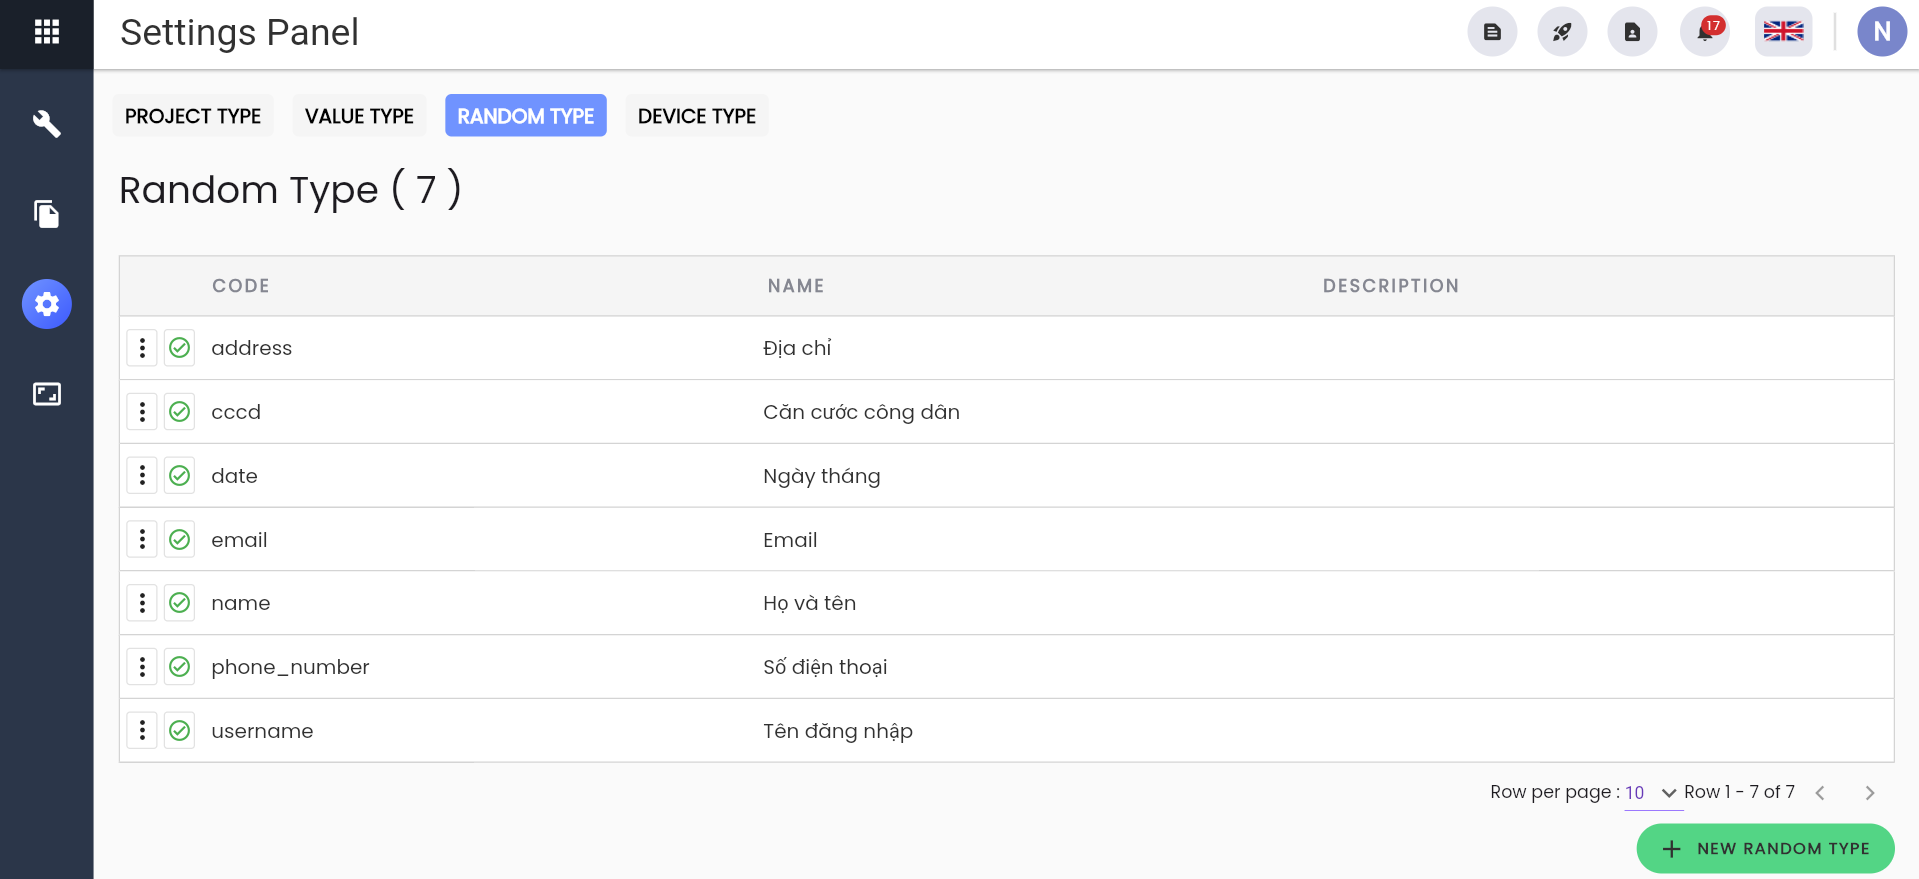The image size is (1919, 879).
Task: Toggle the active status of phone_number
Action: tap(180, 667)
